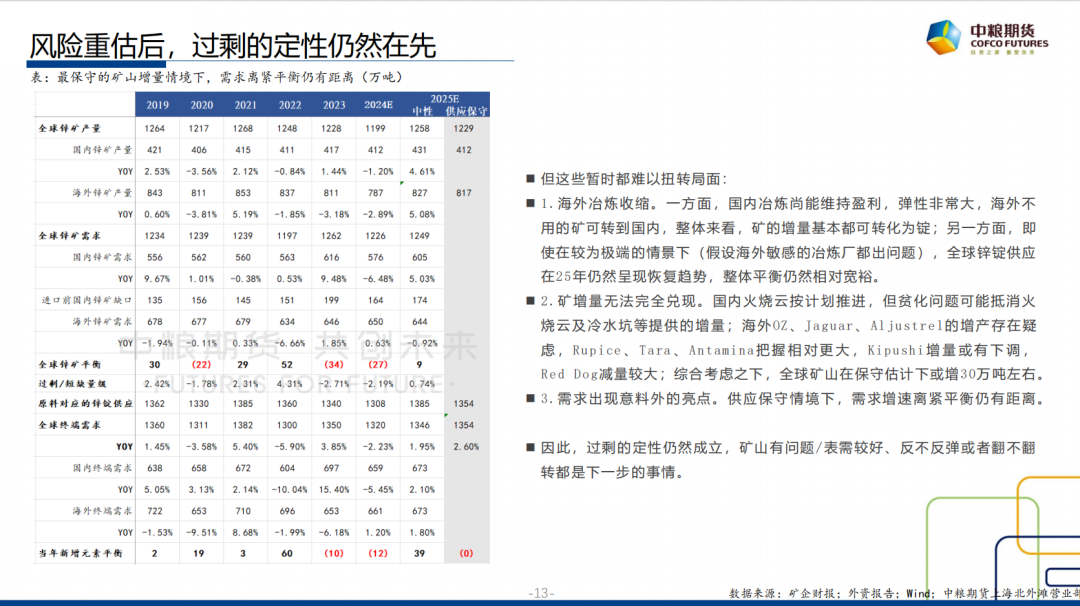Click the 2022 column header
1080x606 pixels.
coord(289,105)
